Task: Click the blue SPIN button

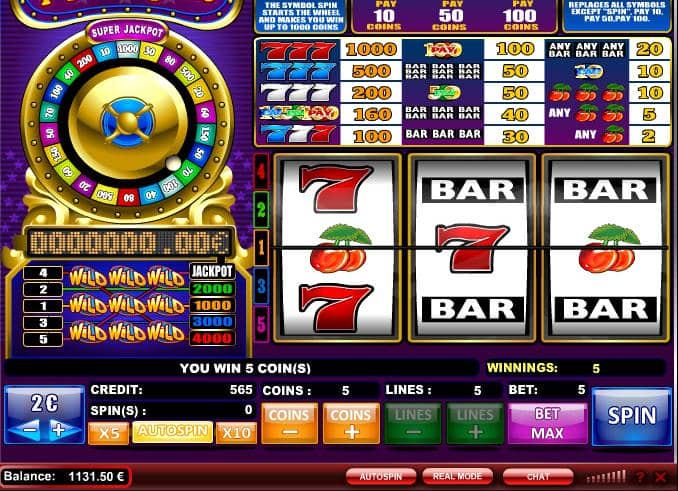Action: (x=631, y=417)
